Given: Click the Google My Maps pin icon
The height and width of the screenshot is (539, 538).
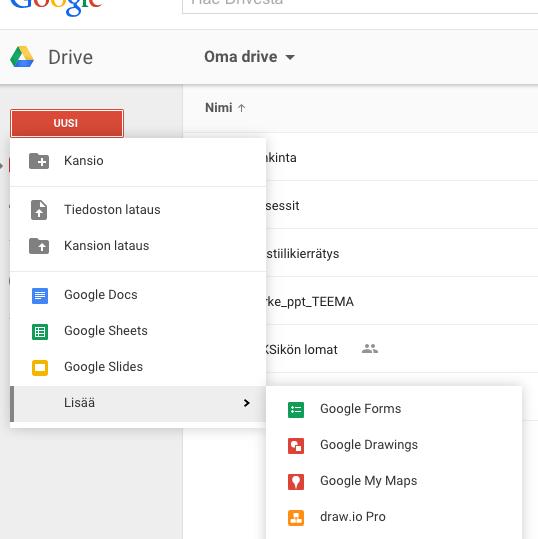Looking at the screenshot, I should 296,482.
